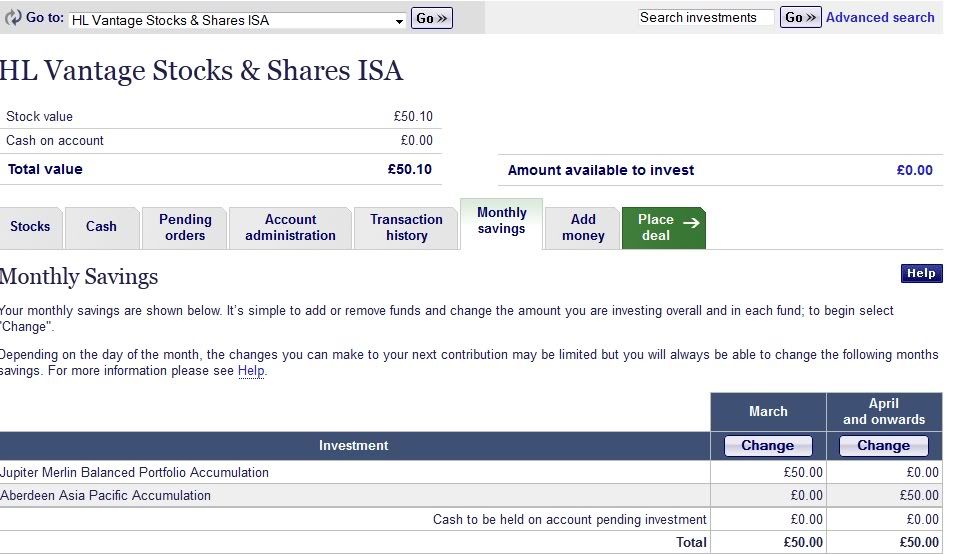Click Change under the March column
The width and height of the screenshot is (962, 554).
(x=767, y=446)
